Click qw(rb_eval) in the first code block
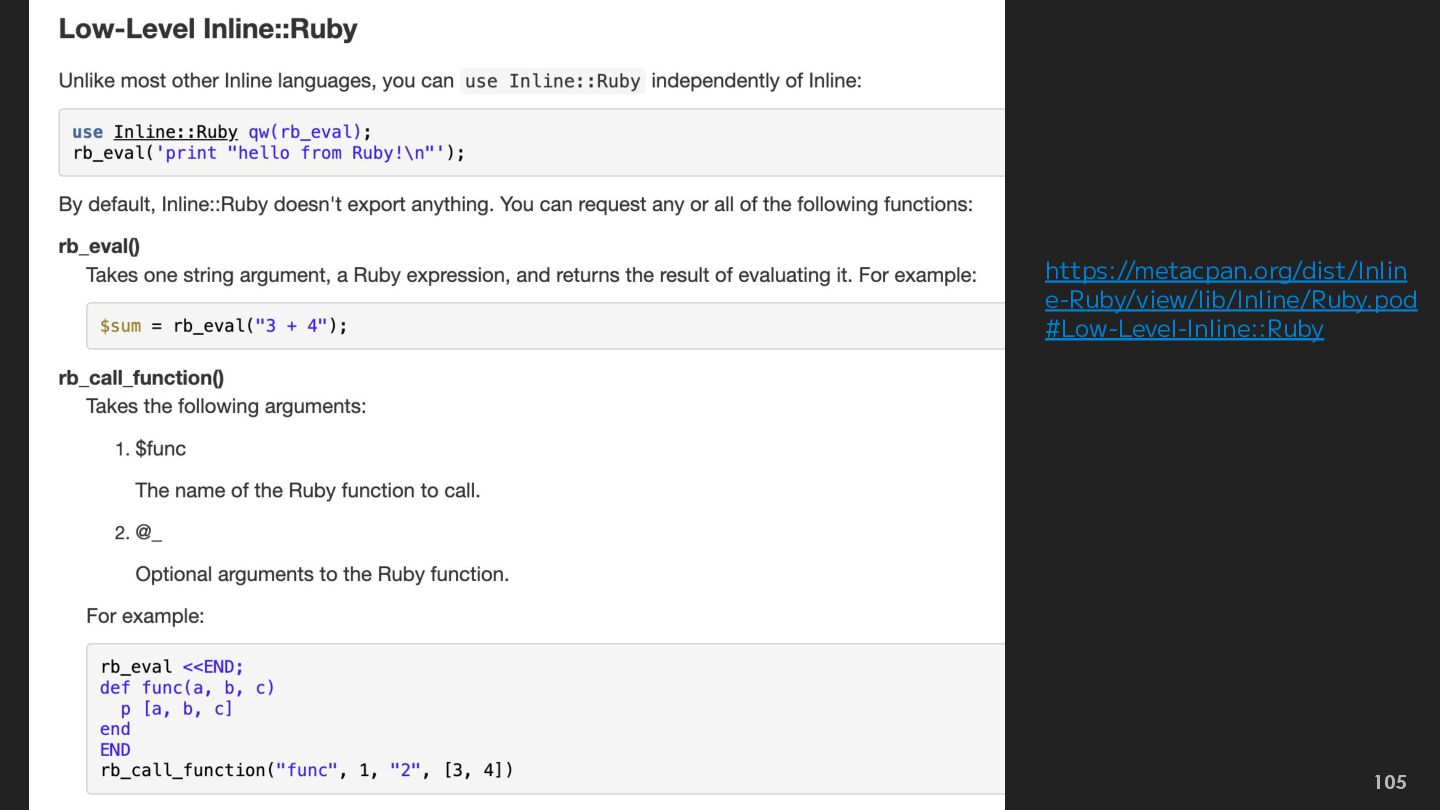 (x=310, y=132)
